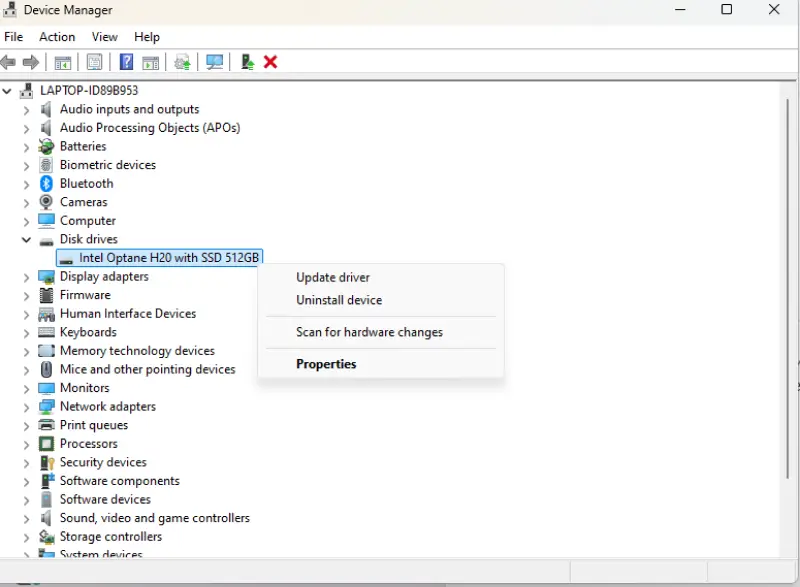Select the Show/Hide Console Tree toolbar icon
The height and width of the screenshot is (587, 800).
[x=62, y=62]
